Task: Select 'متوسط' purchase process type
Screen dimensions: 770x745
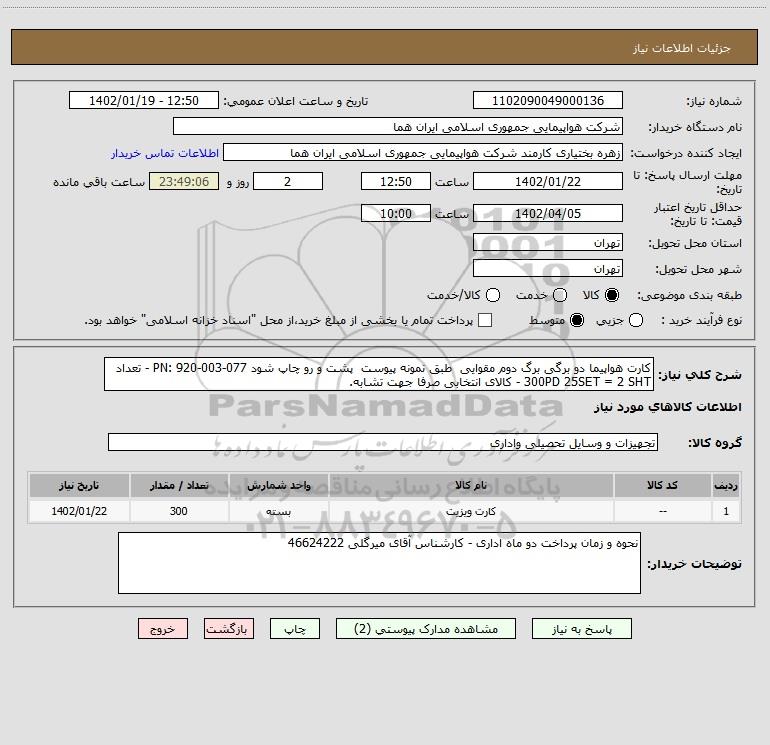Action: (561, 320)
